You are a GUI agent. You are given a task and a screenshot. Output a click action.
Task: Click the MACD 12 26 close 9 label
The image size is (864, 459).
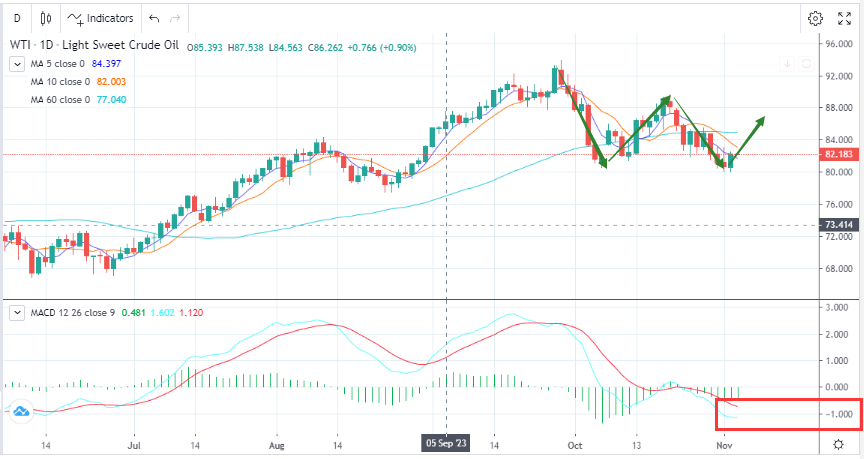[x=74, y=312]
